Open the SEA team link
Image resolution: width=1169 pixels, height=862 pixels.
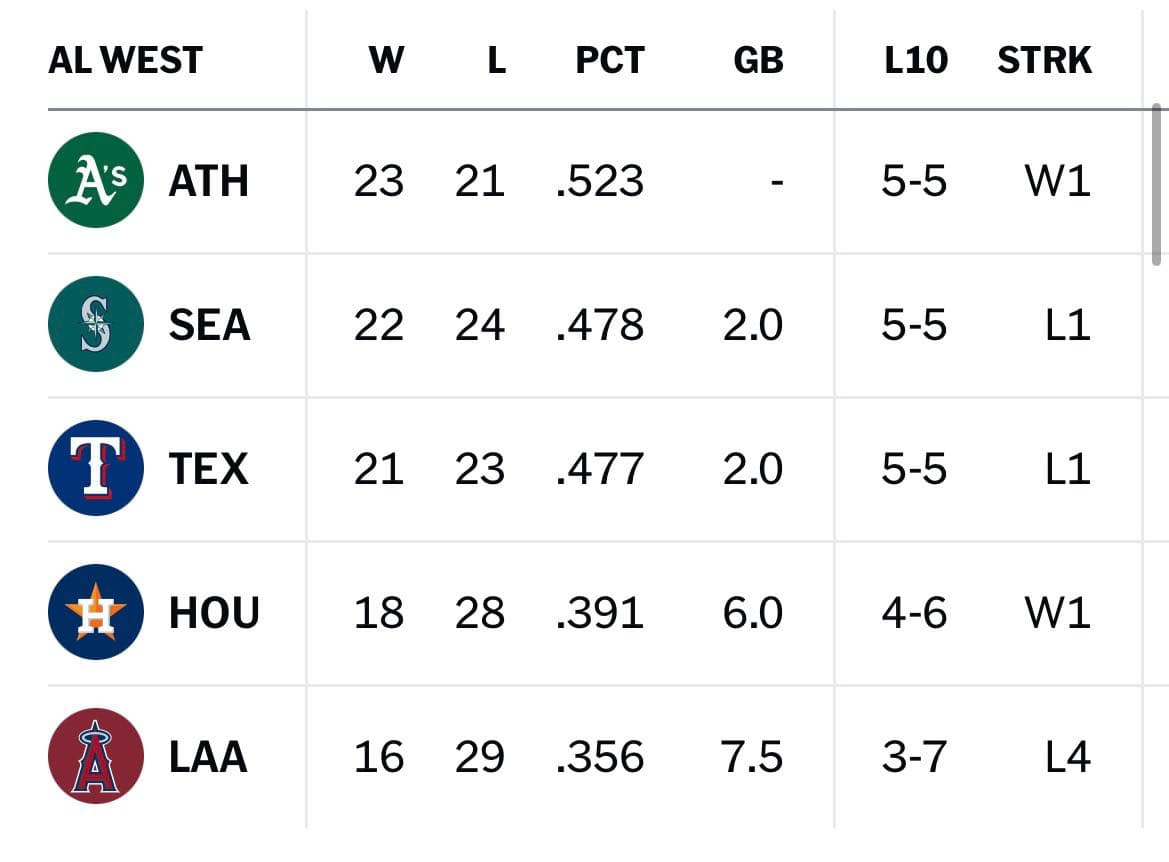tap(209, 325)
